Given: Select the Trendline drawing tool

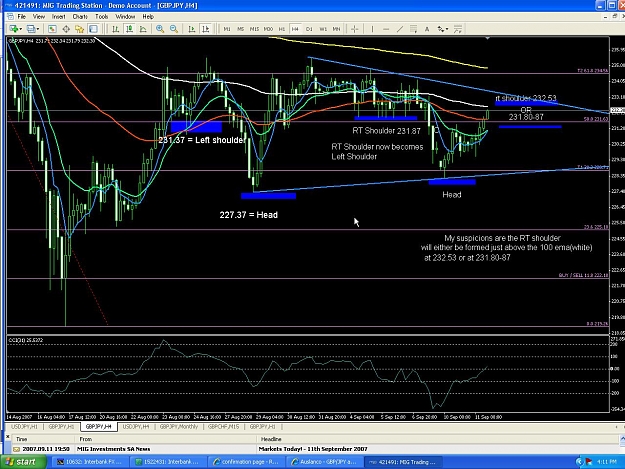Looking at the screenshot, I should click(x=400, y=29).
